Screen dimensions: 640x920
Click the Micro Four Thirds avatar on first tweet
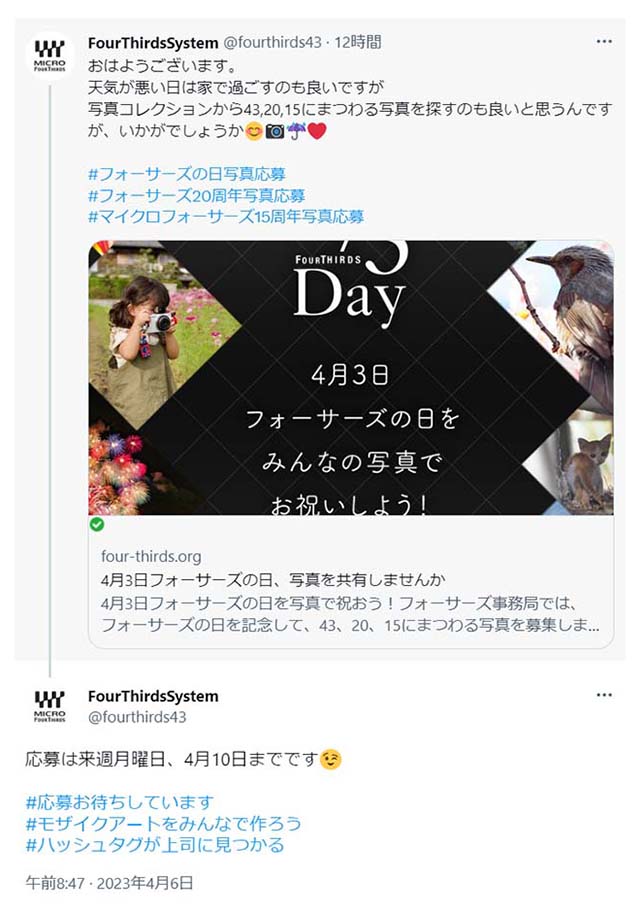50,56
